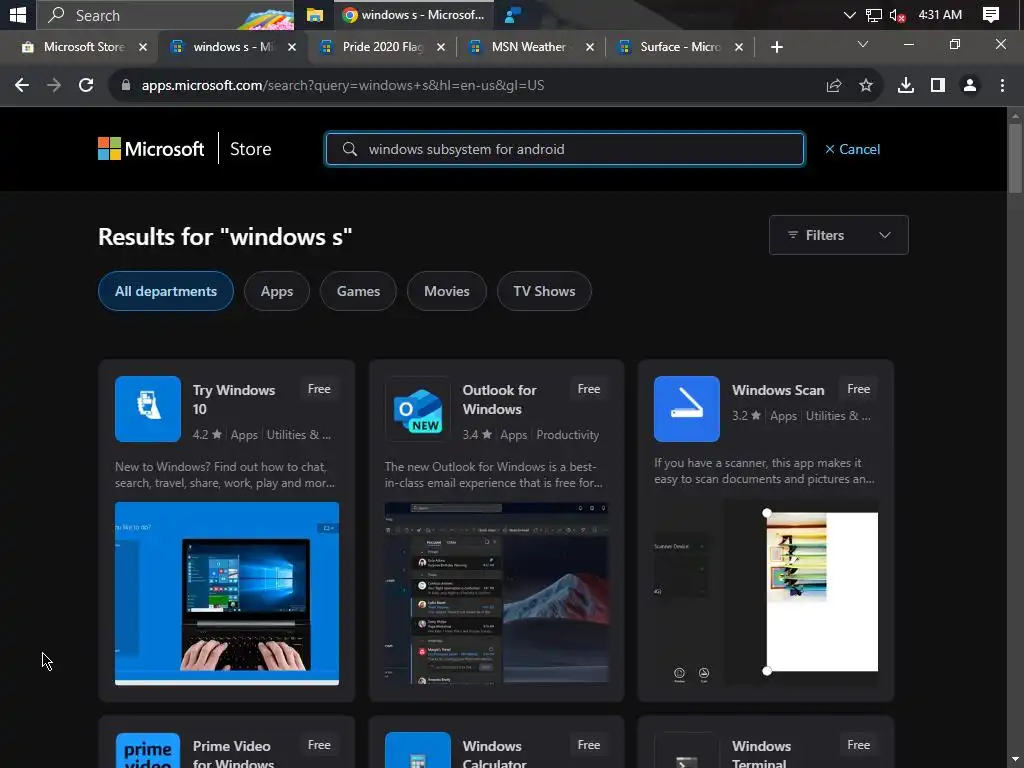The width and height of the screenshot is (1024, 768).
Task: Switch to Chrome window in taskbar
Action: (x=414, y=14)
